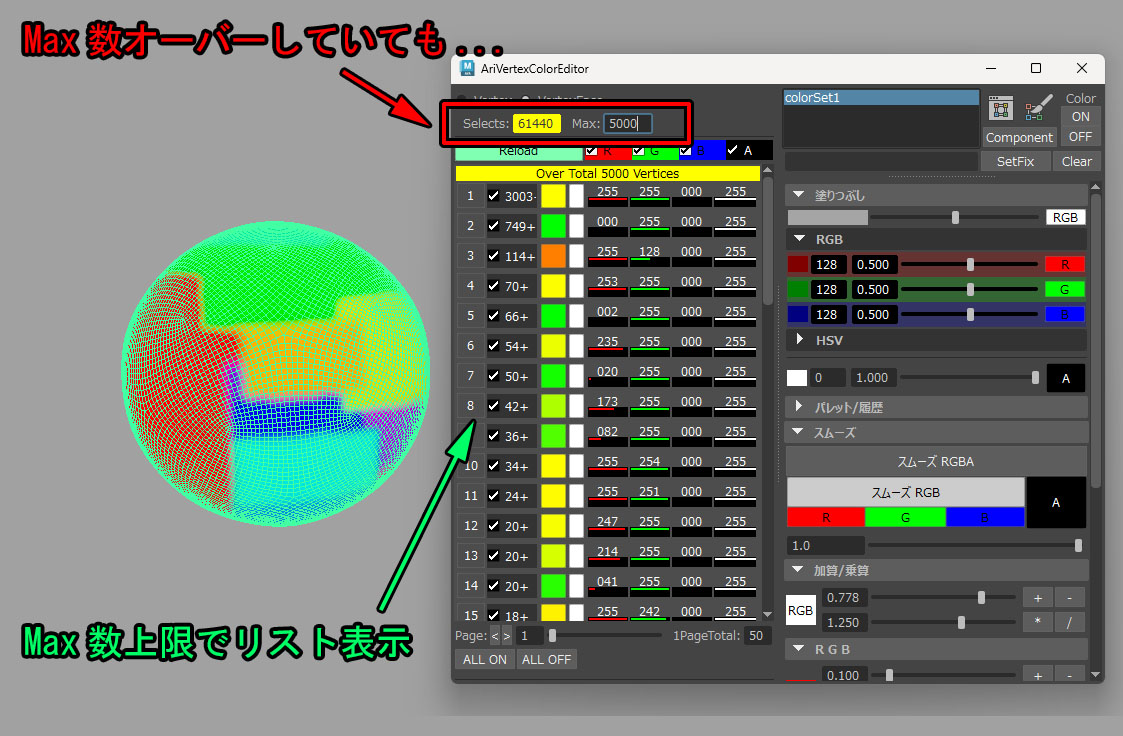Click the orange swatch in row 3
1123x736 pixels.
pos(553,256)
